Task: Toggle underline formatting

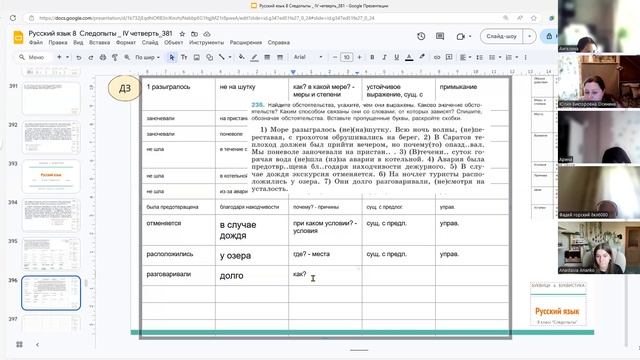Action: (x=396, y=58)
